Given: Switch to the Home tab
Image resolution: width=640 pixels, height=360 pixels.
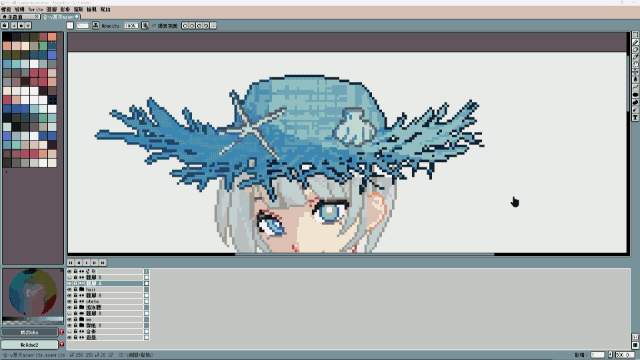Looking at the screenshot, I should (20, 17).
